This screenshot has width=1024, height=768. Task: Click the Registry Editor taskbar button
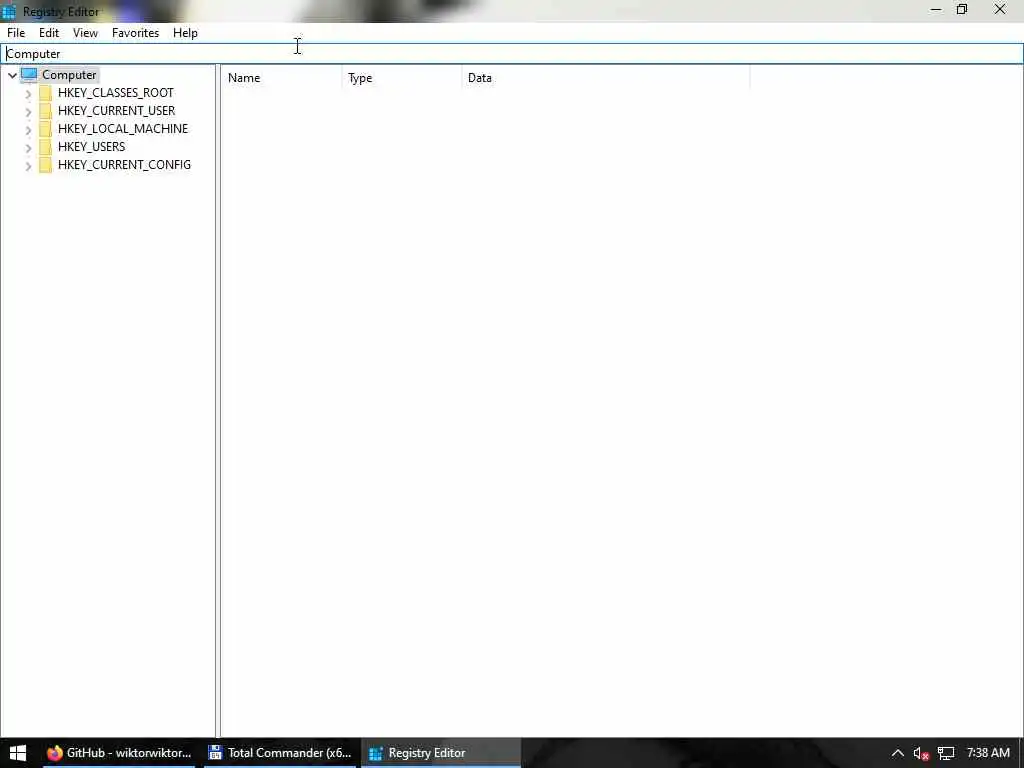[x=441, y=753]
